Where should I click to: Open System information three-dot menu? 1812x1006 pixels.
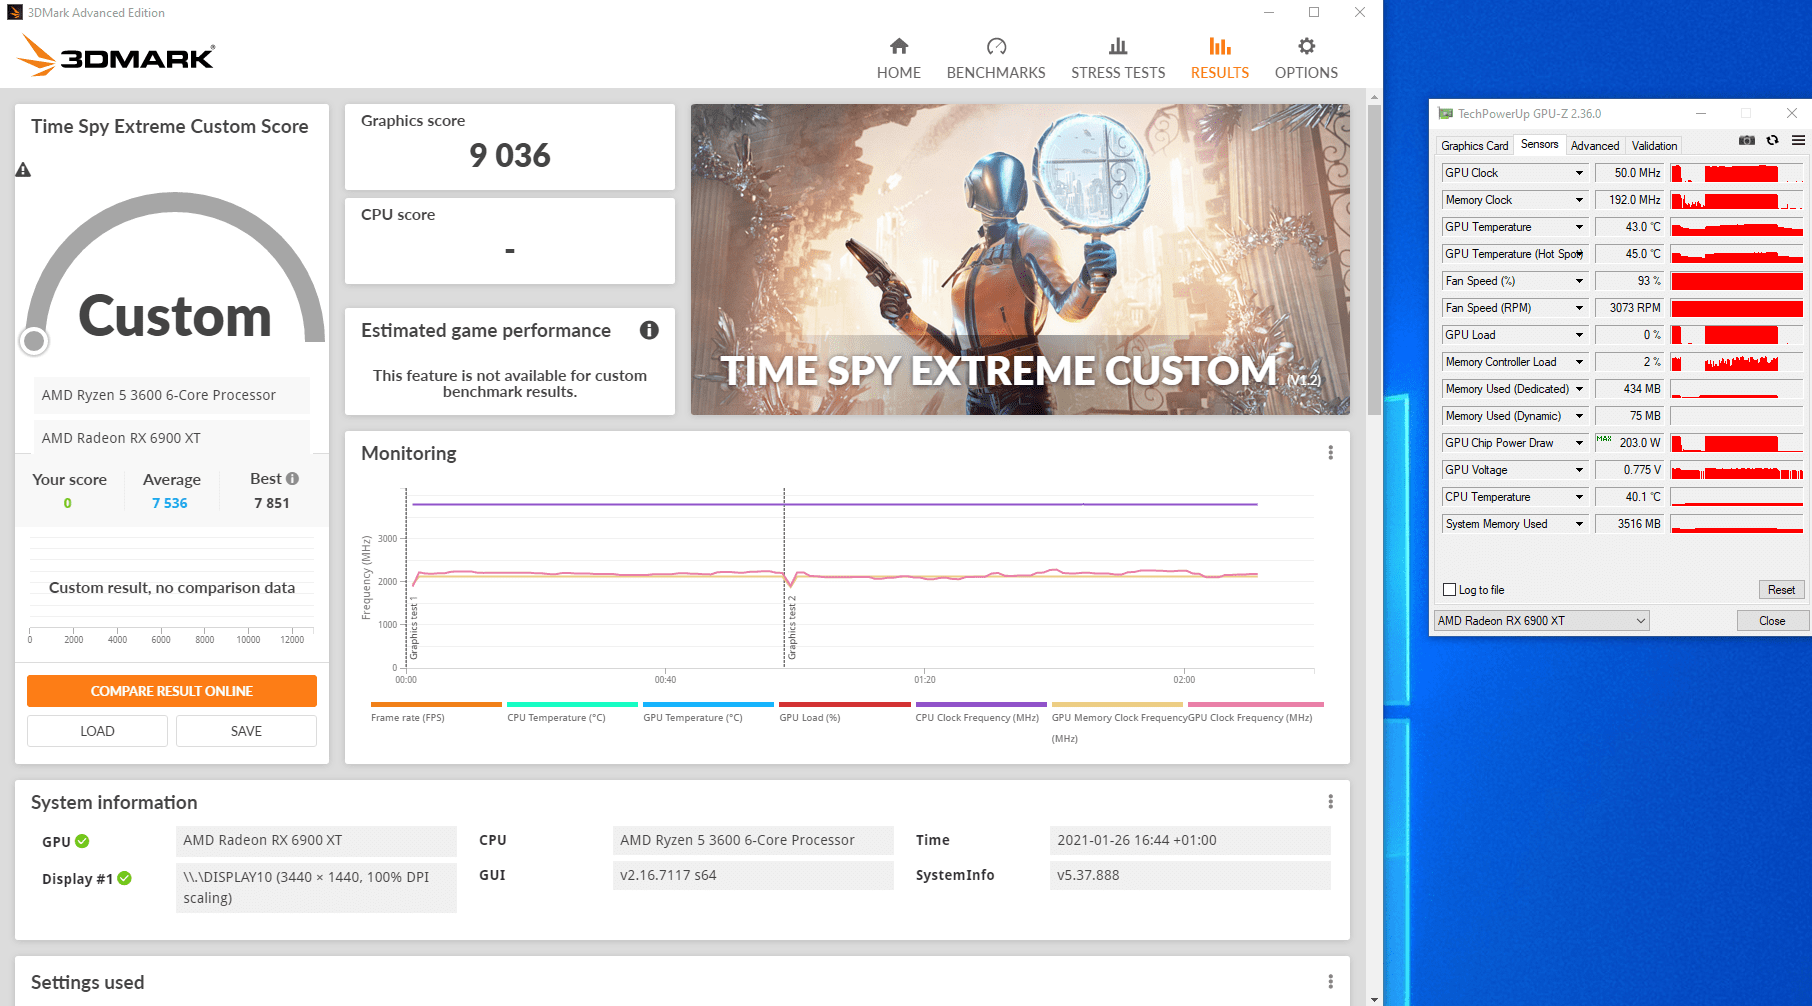1330,802
